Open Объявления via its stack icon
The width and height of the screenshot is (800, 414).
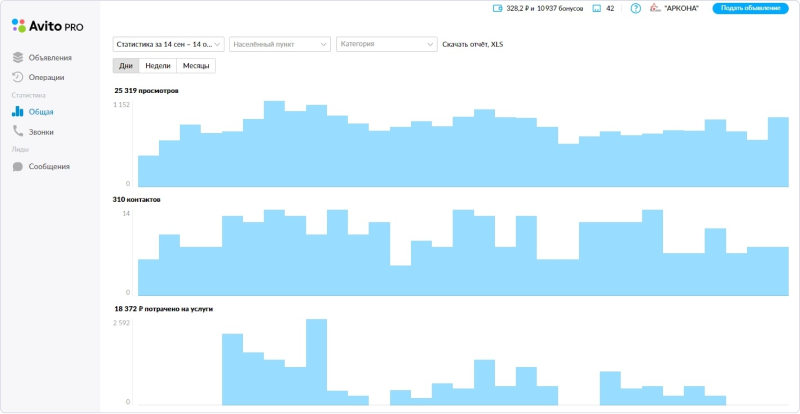(x=18, y=57)
